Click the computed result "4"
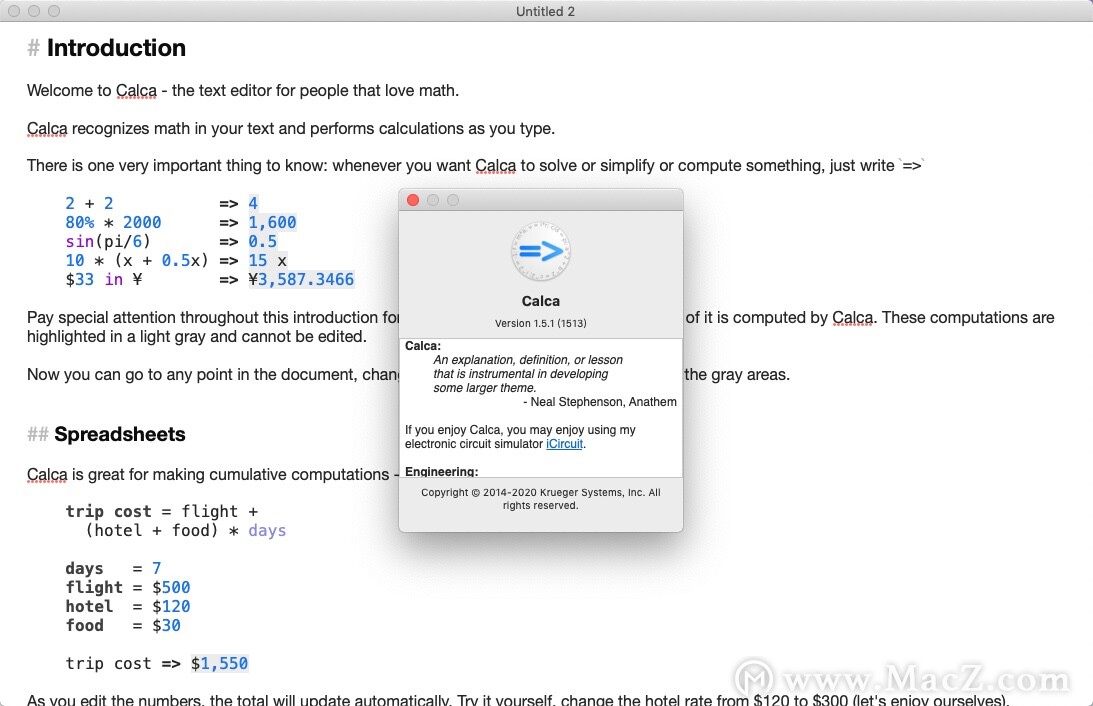Viewport: 1093px width, 706px height. pos(253,204)
